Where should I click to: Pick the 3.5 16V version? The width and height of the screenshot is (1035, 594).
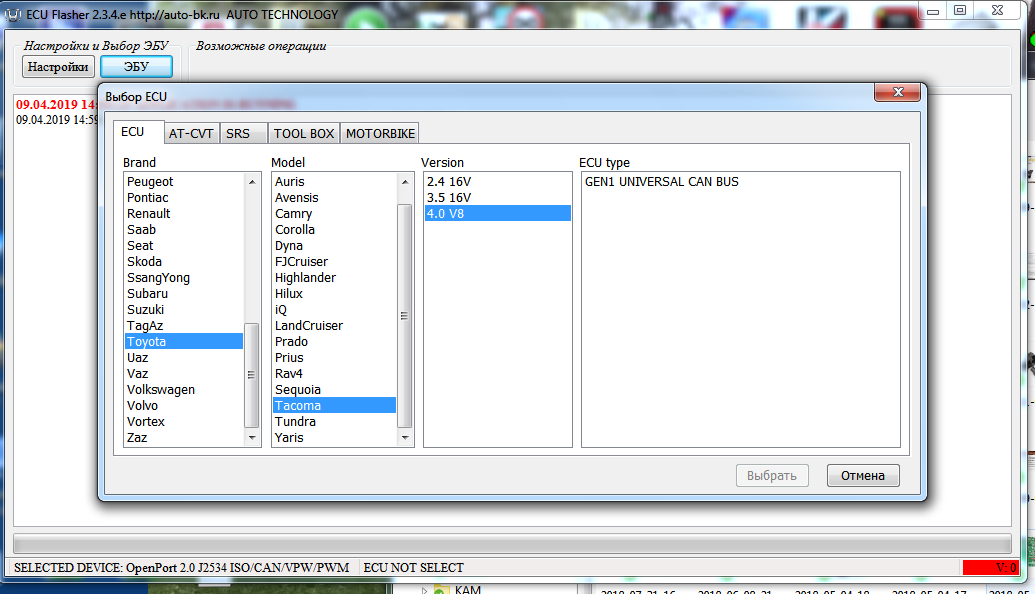click(498, 197)
